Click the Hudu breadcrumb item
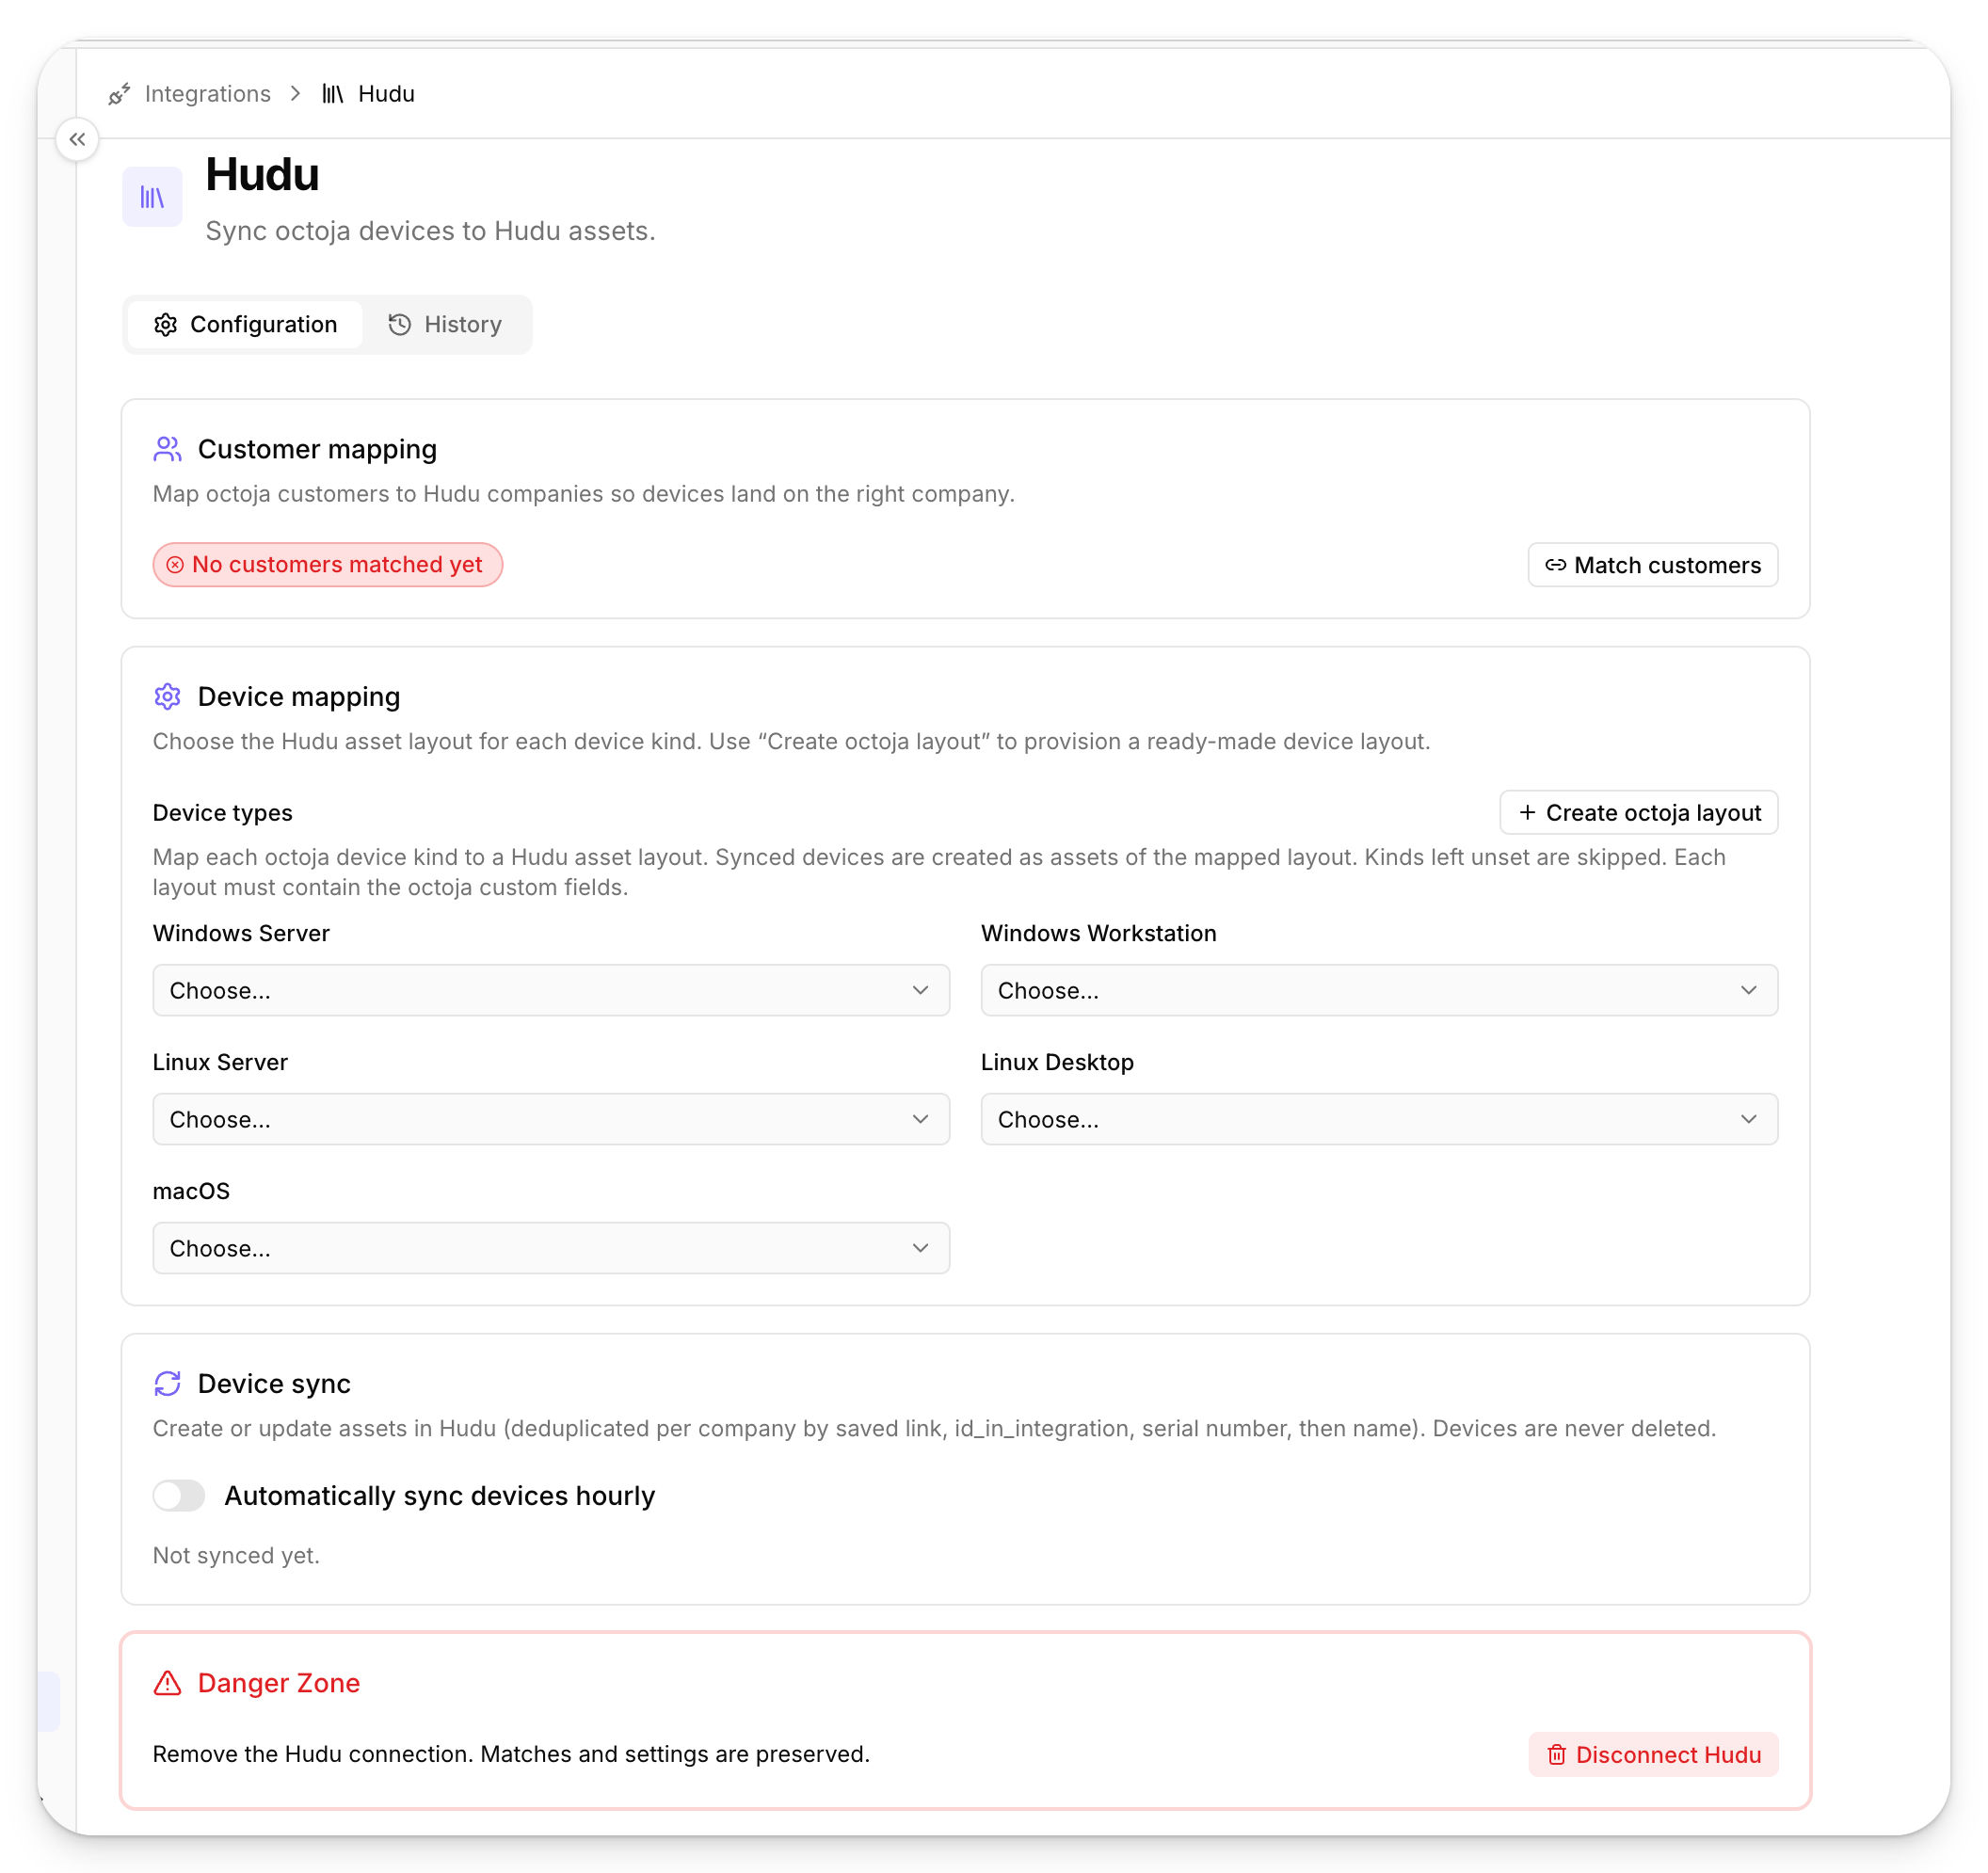Image resolution: width=1988 pixels, height=1873 pixels. point(386,94)
